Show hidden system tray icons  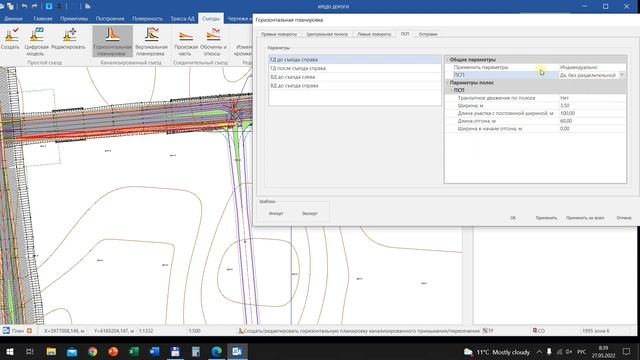(x=539, y=351)
